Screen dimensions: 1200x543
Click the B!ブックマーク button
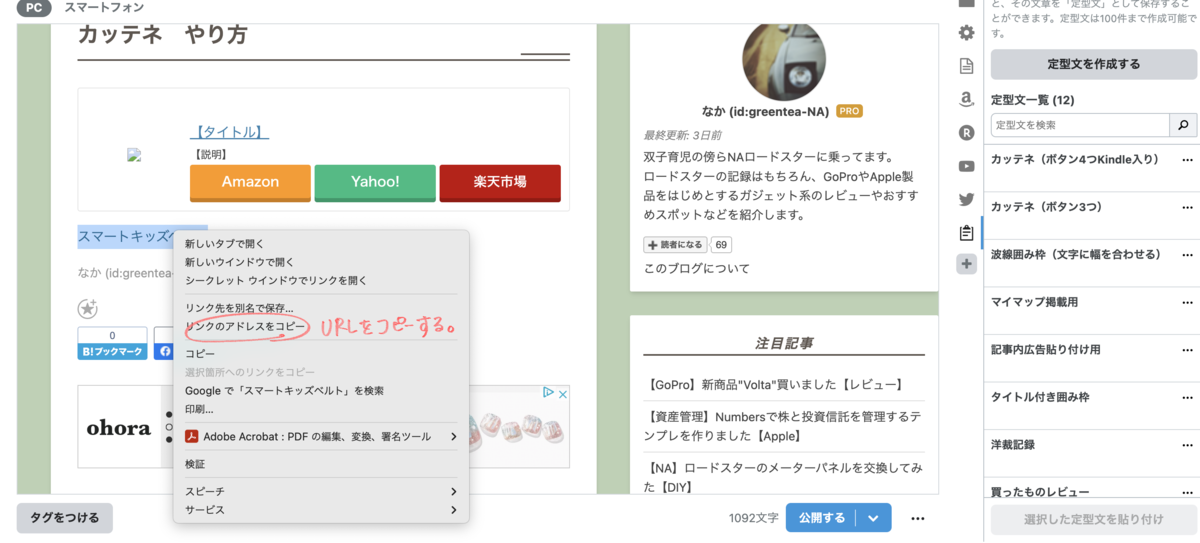tap(112, 351)
